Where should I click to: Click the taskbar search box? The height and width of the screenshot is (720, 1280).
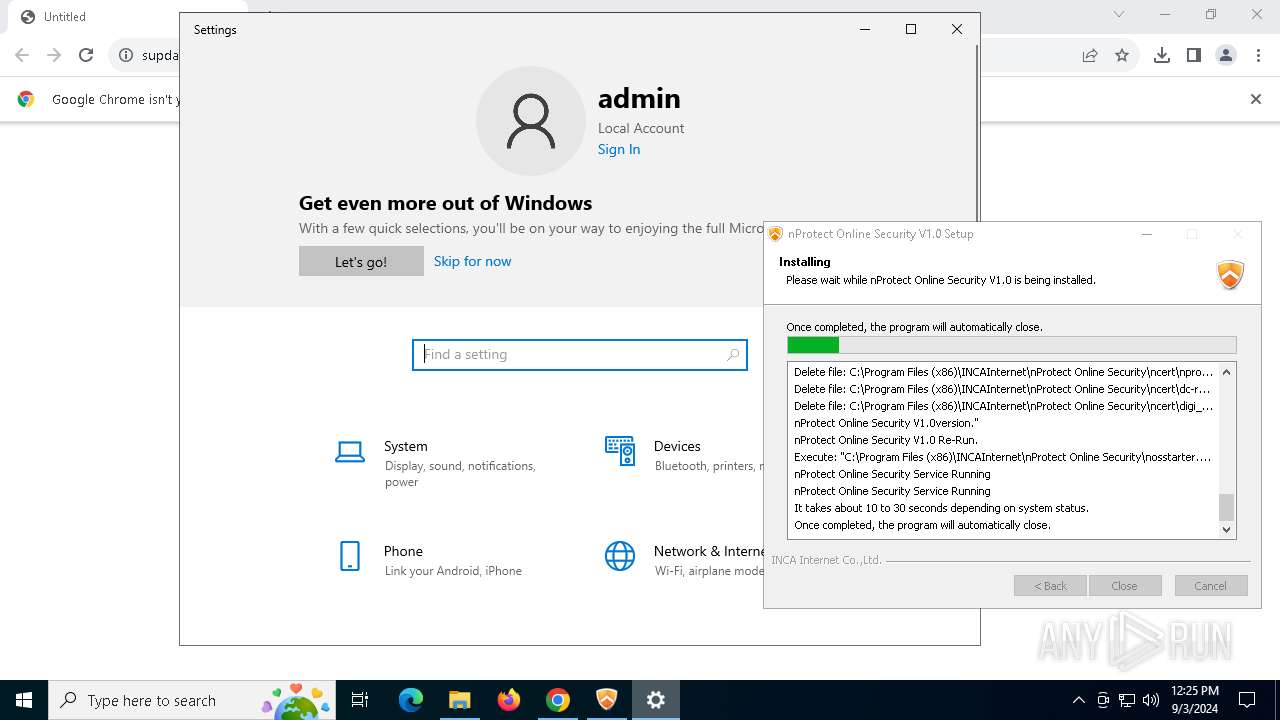(190, 700)
